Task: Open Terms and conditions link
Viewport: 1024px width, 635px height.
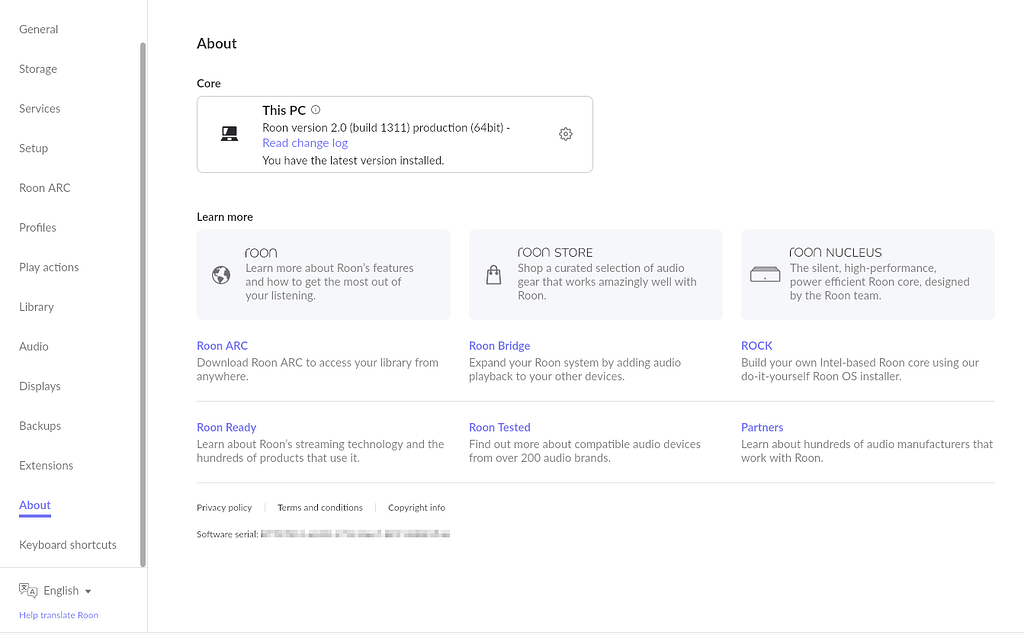Action: tap(320, 508)
